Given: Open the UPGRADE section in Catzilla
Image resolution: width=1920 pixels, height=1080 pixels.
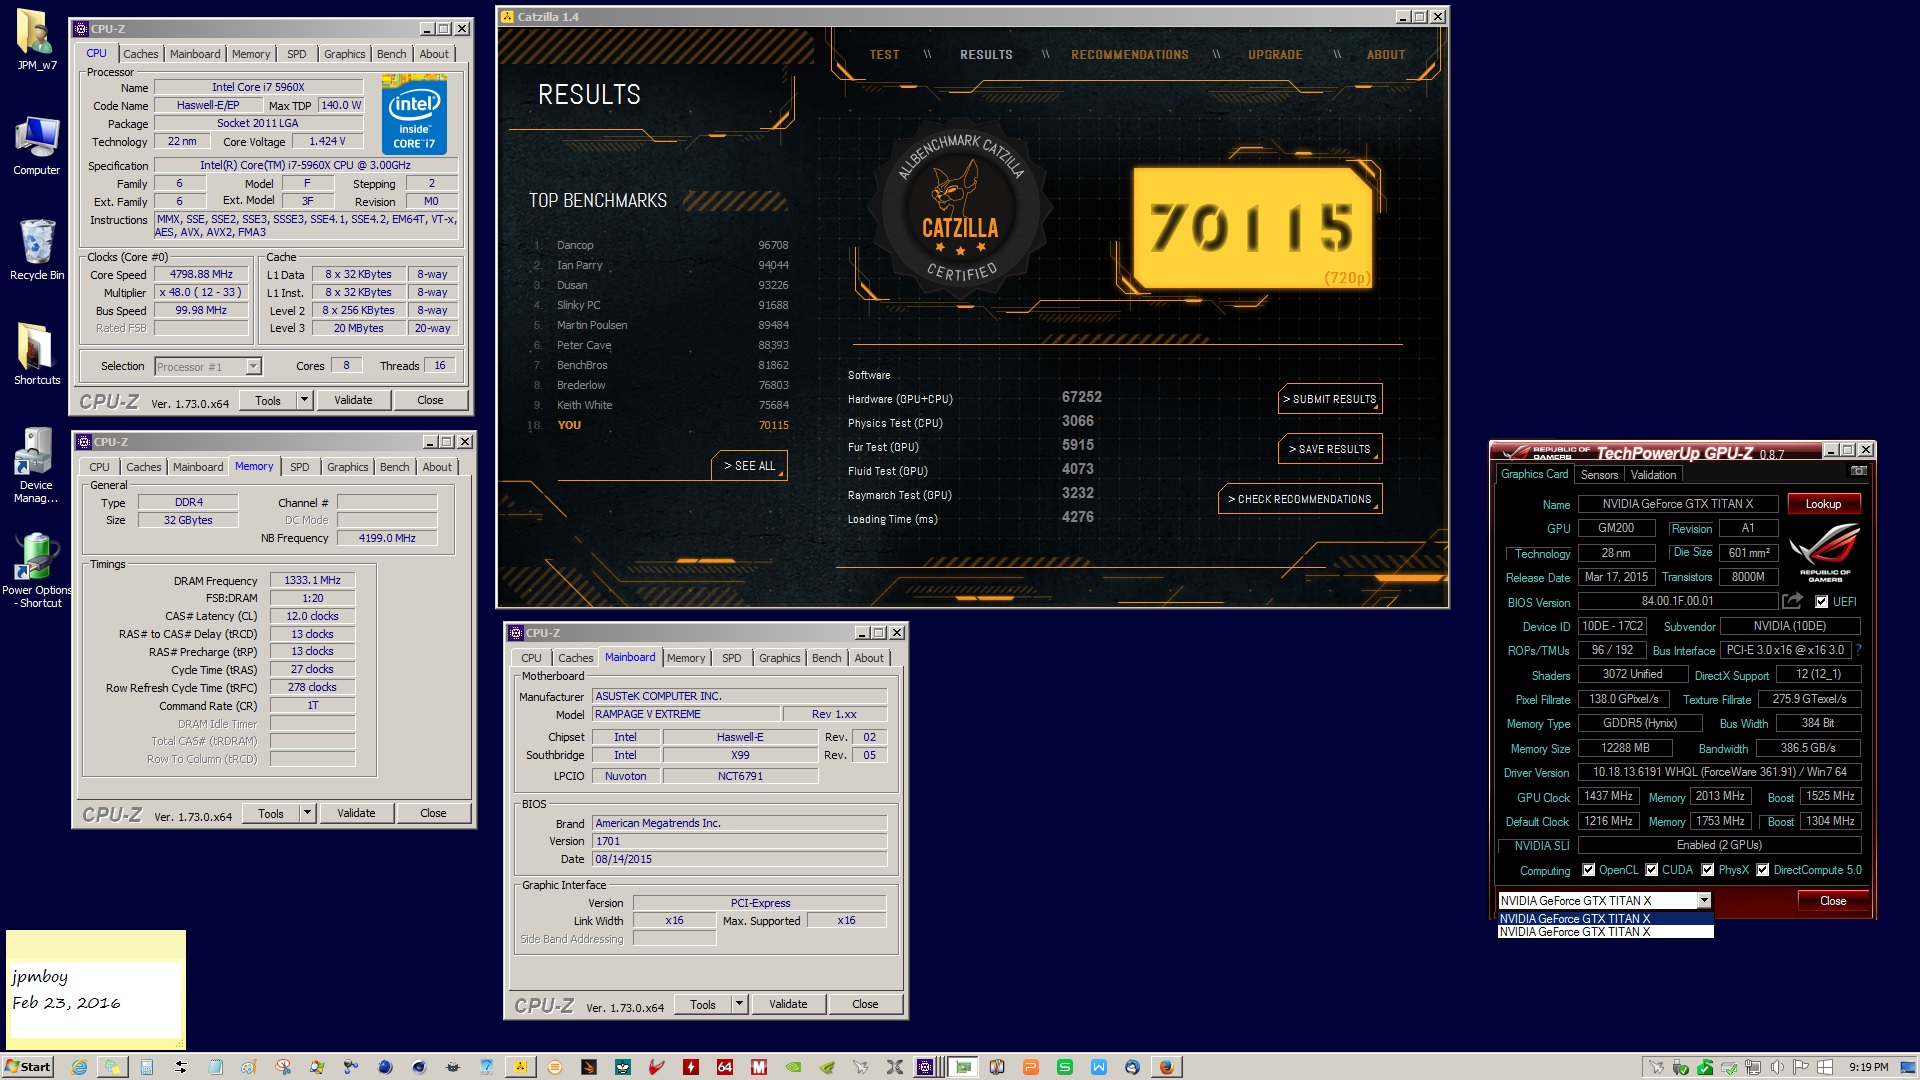Looking at the screenshot, I should point(1275,55).
